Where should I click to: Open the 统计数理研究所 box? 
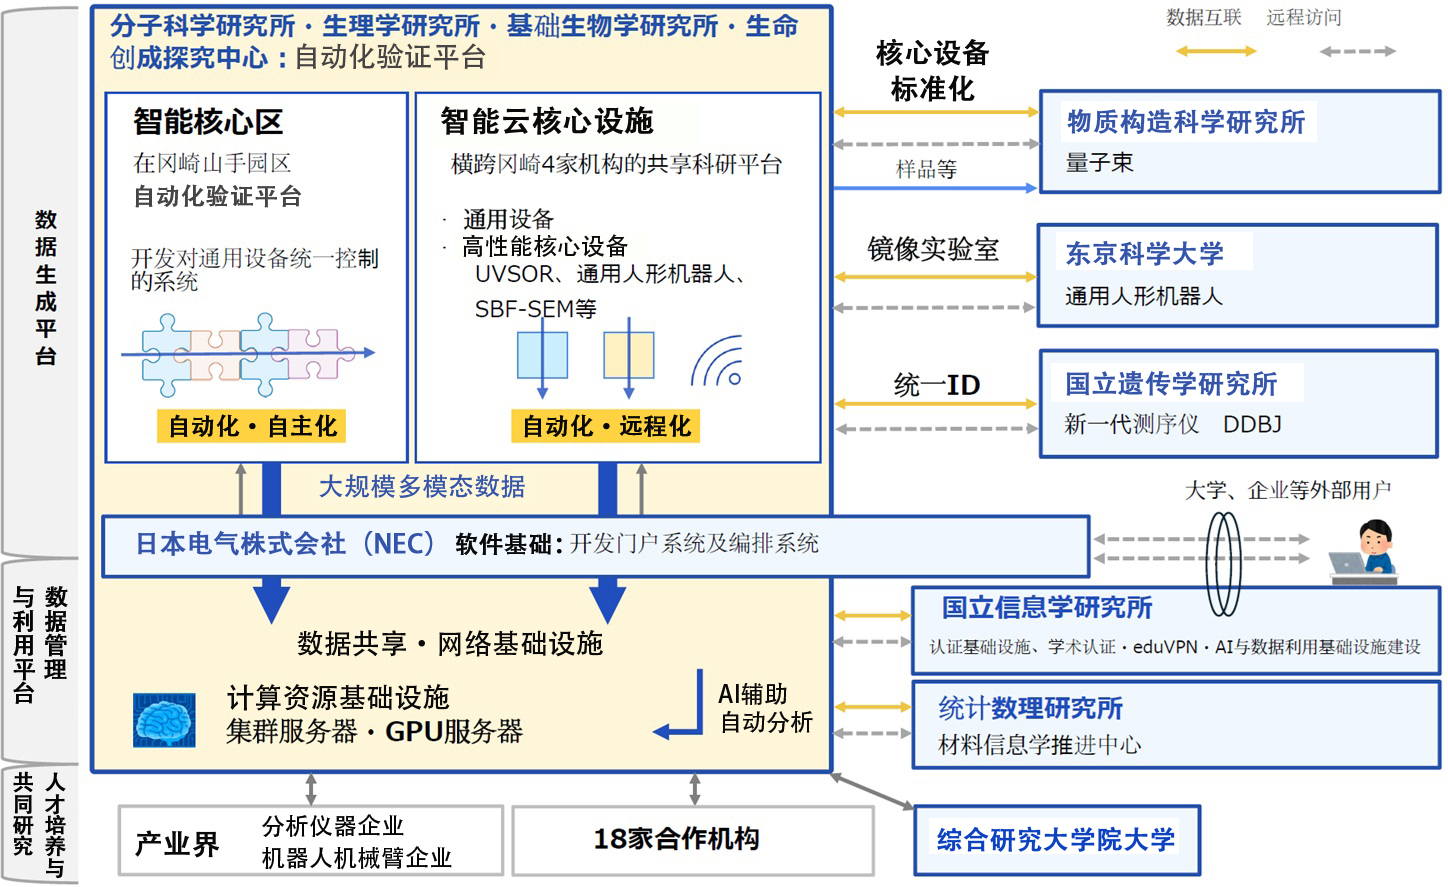click(1176, 726)
